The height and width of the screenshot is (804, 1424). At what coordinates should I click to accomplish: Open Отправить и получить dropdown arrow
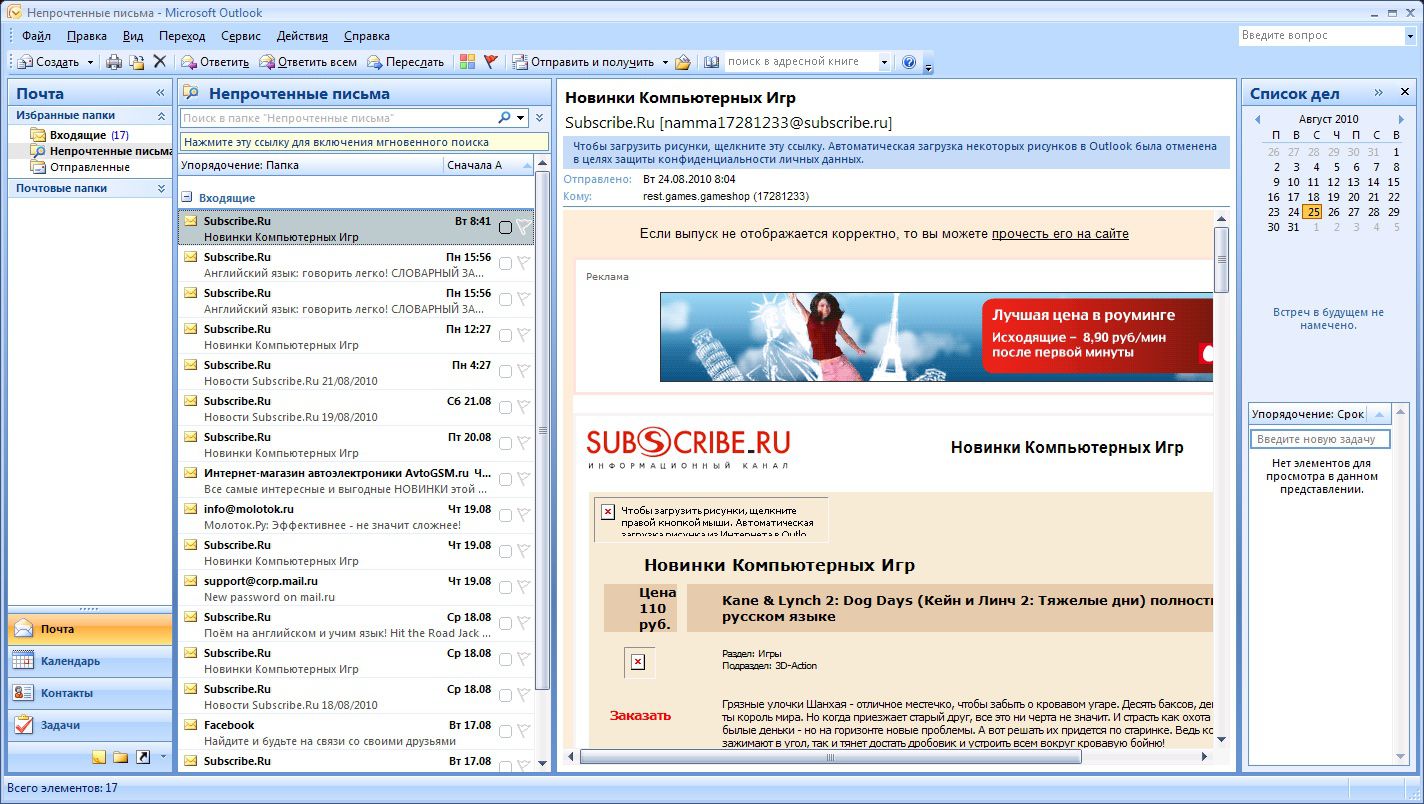665,62
